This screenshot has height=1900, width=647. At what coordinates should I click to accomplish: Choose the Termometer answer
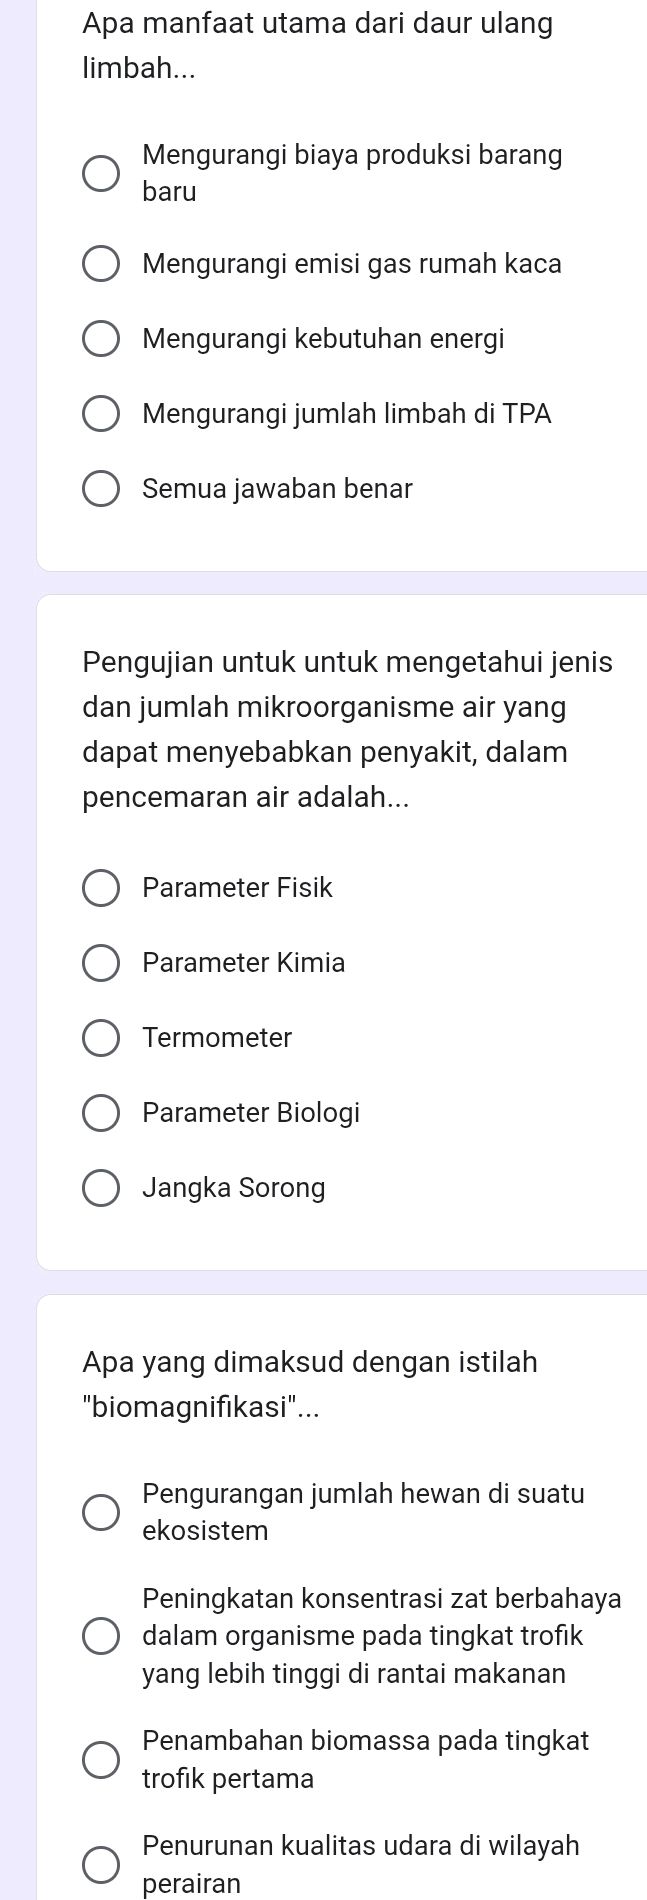[x=101, y=1038]
